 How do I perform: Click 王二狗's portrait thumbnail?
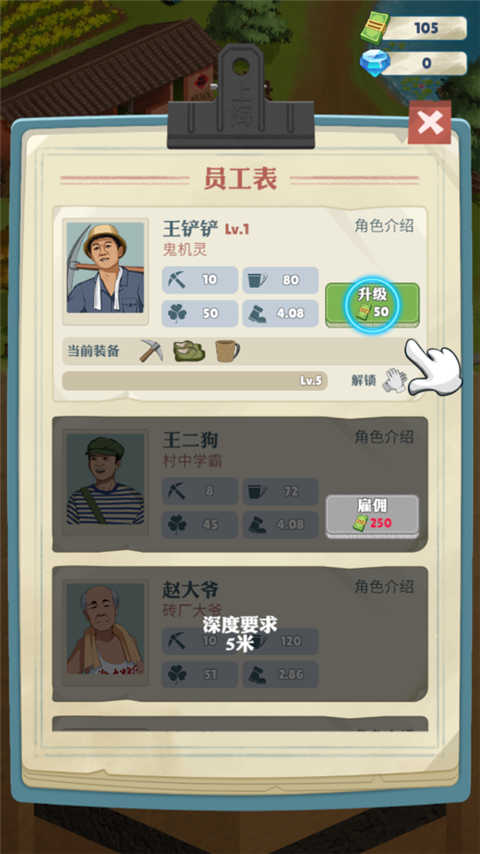[x=105, y=479]
